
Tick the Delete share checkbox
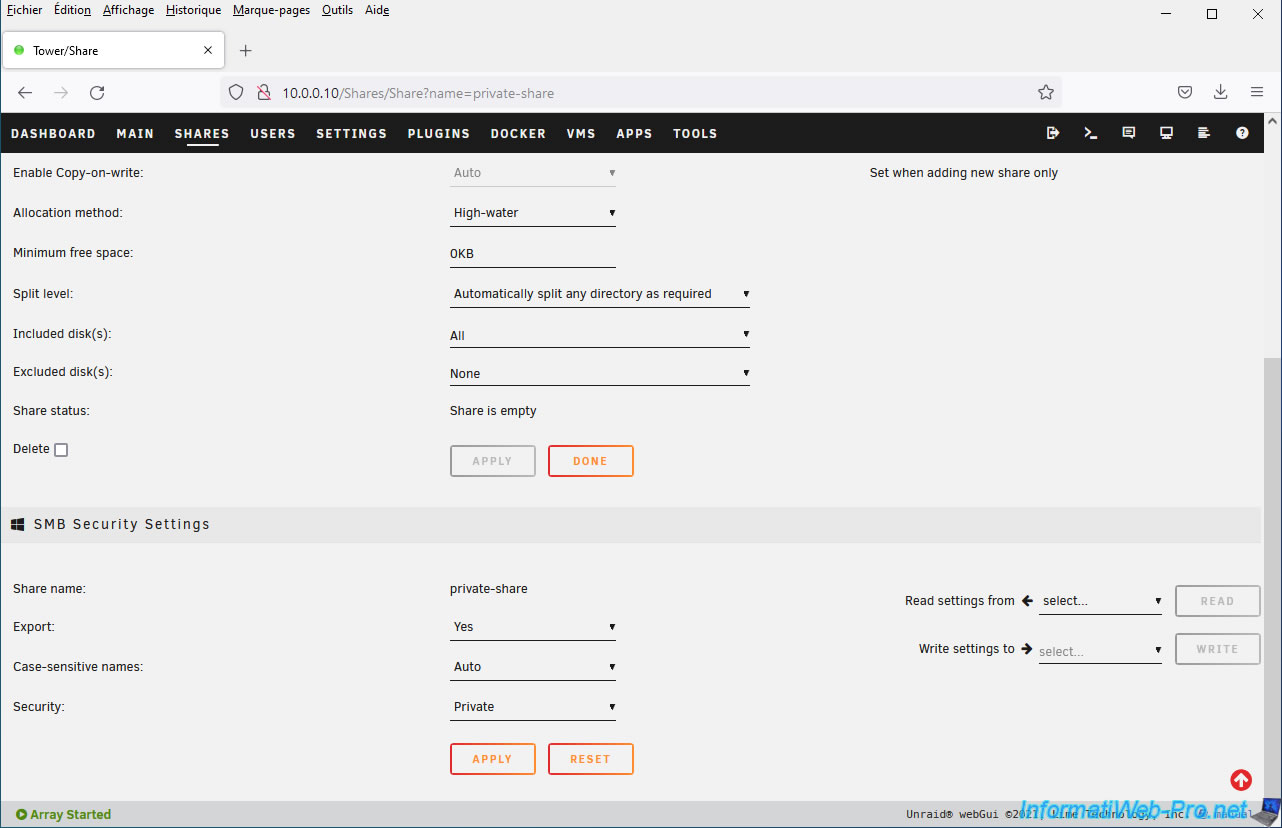click(x=61, y=450)
